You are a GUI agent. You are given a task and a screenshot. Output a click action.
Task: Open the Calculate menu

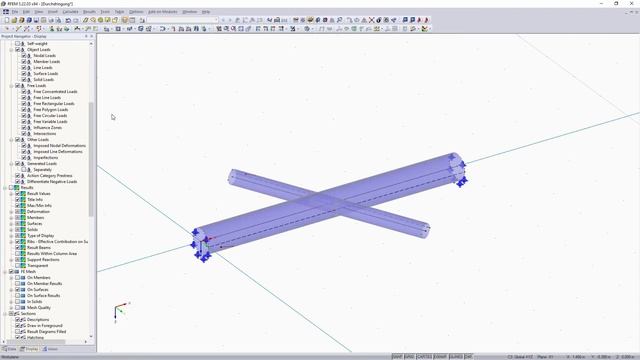point(70,12)
